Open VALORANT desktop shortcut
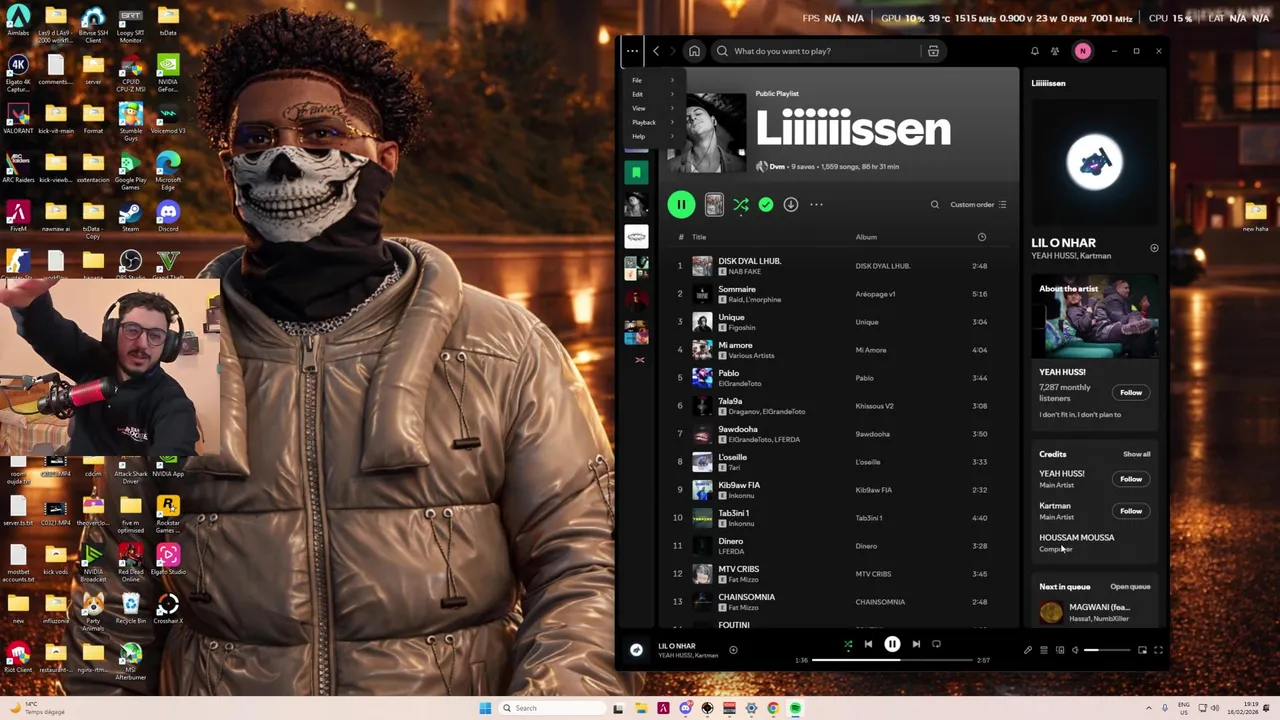Screen dimensions: 1280x720 [18, 117]
